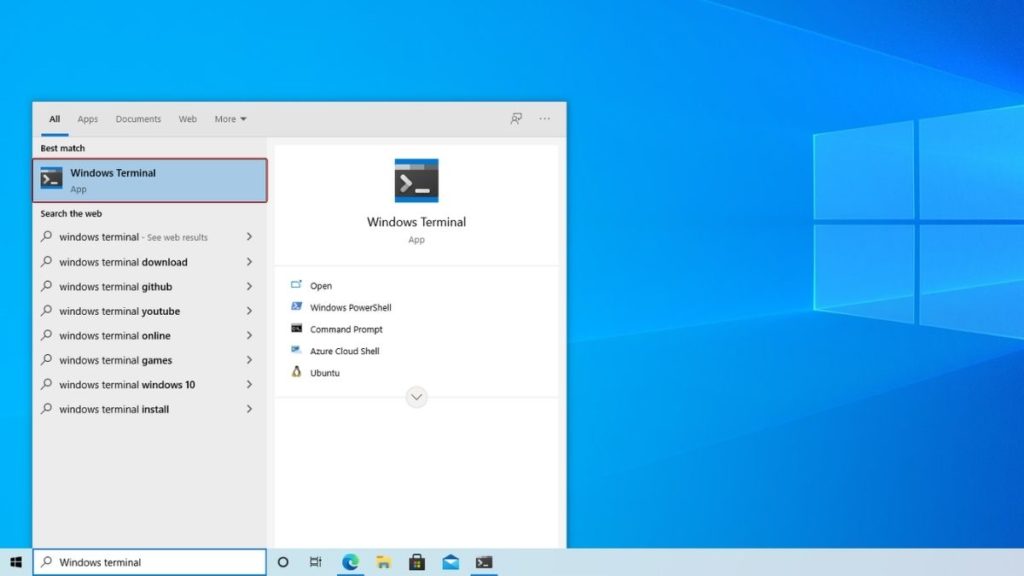Click the ellipsis options icon in search header

pyautogui.click(x=544, y=118)
